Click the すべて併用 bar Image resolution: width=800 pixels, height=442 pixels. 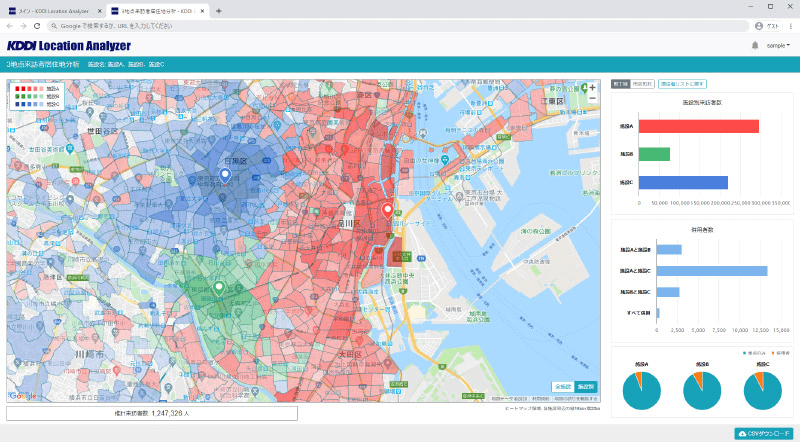click(658, 313)
